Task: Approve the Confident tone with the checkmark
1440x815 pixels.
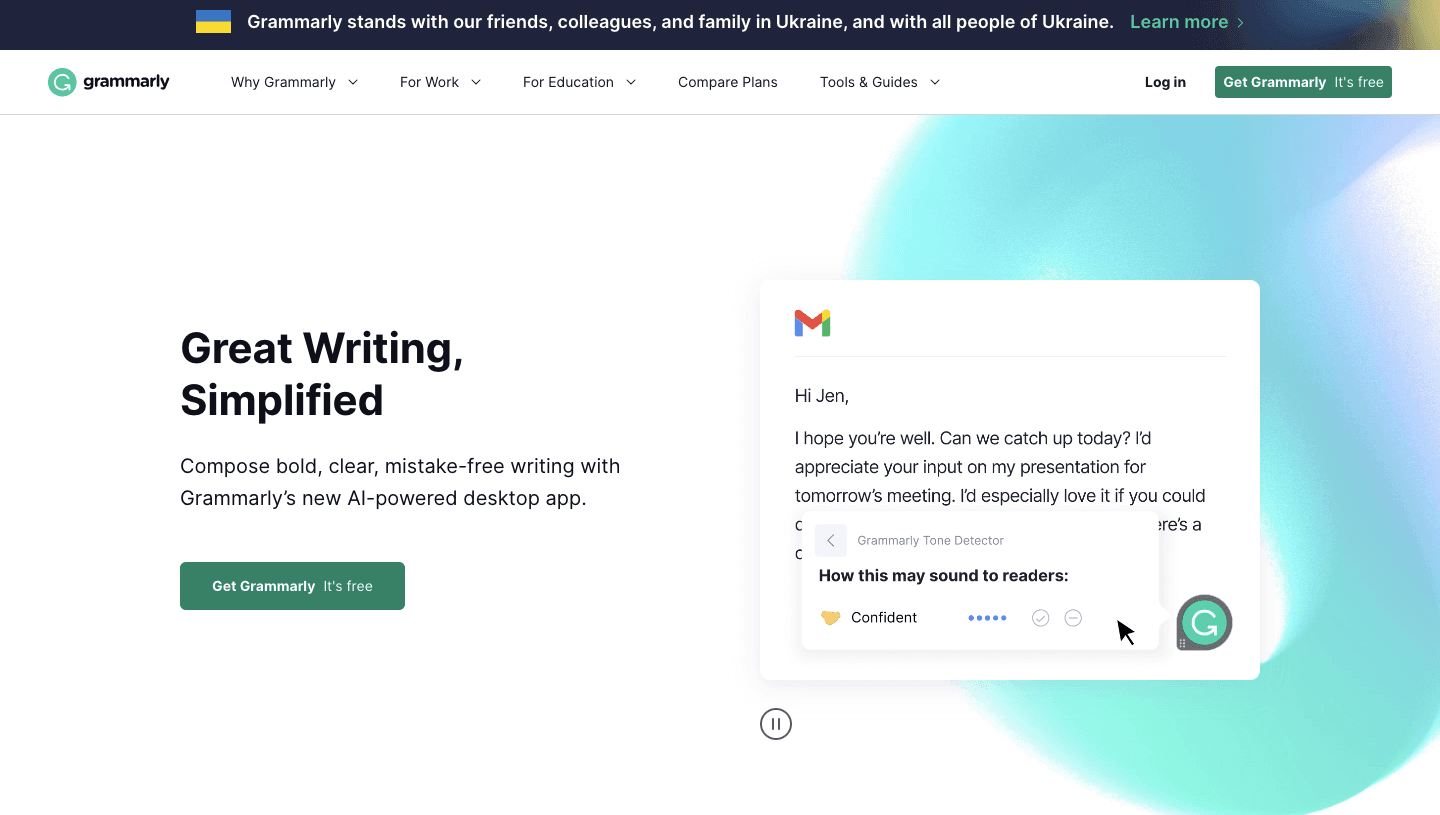Action: pyautogui.click(x=1040, y=617)
